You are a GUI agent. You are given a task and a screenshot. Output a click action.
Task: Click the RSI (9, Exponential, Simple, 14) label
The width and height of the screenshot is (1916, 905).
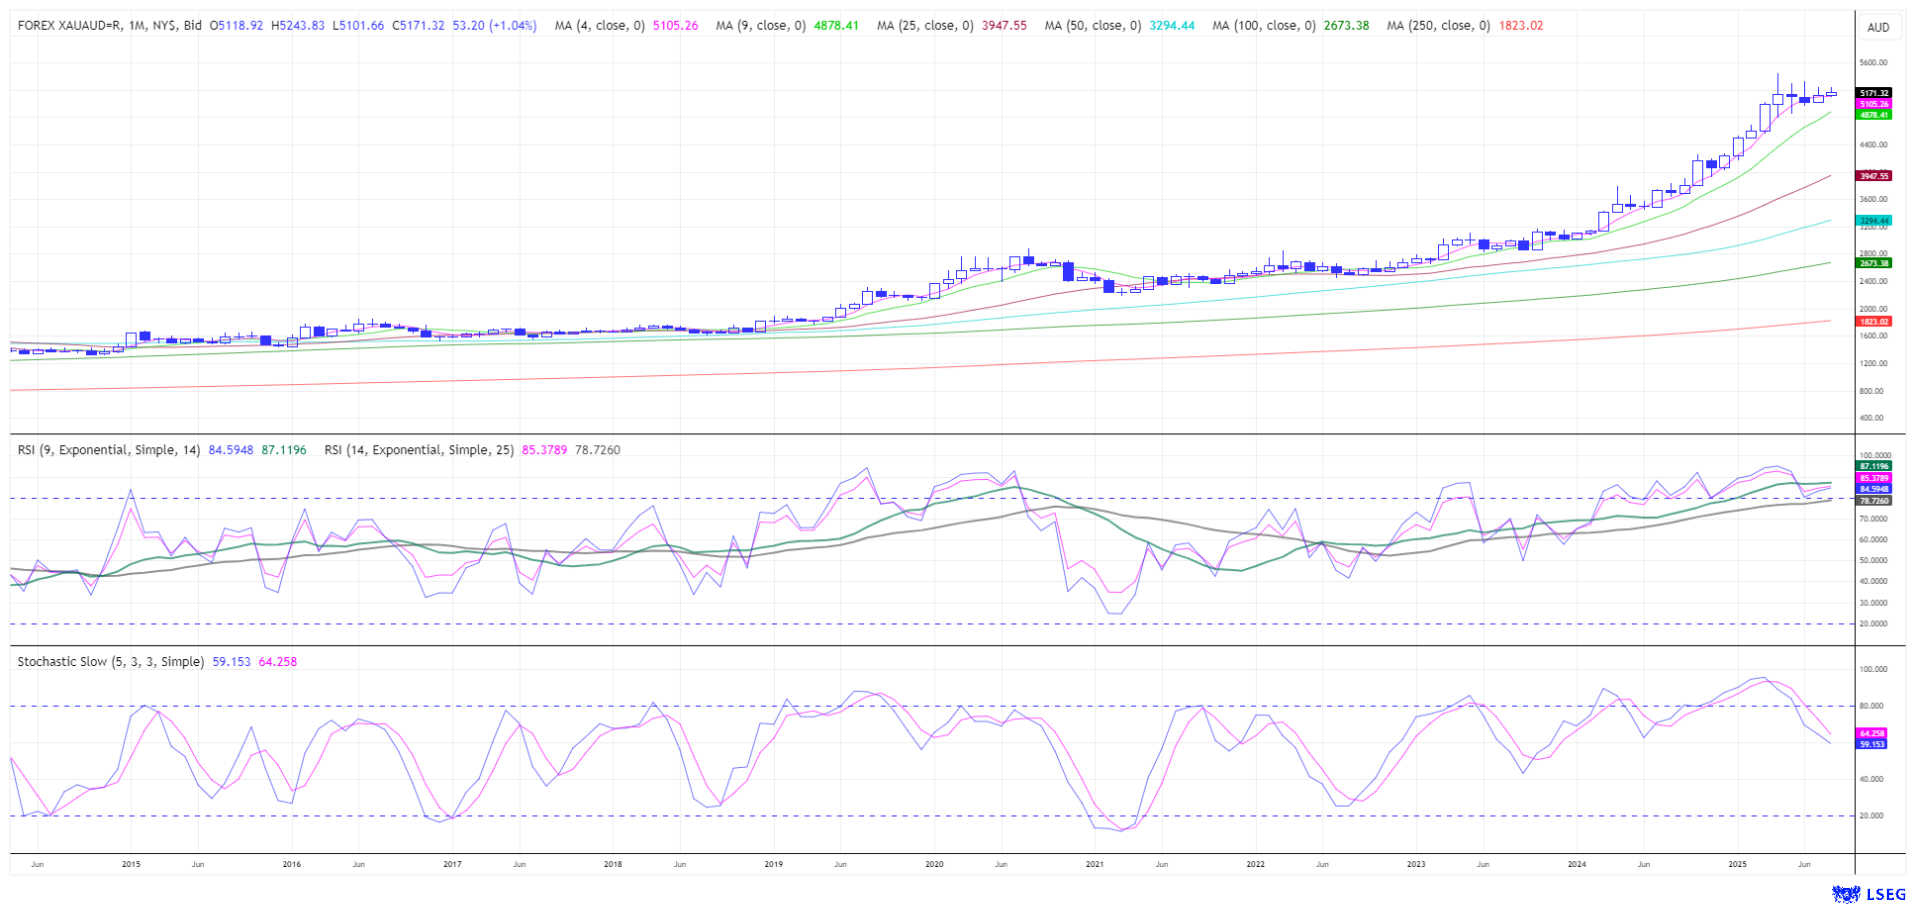pyautogui.click(x=109, y=450)
